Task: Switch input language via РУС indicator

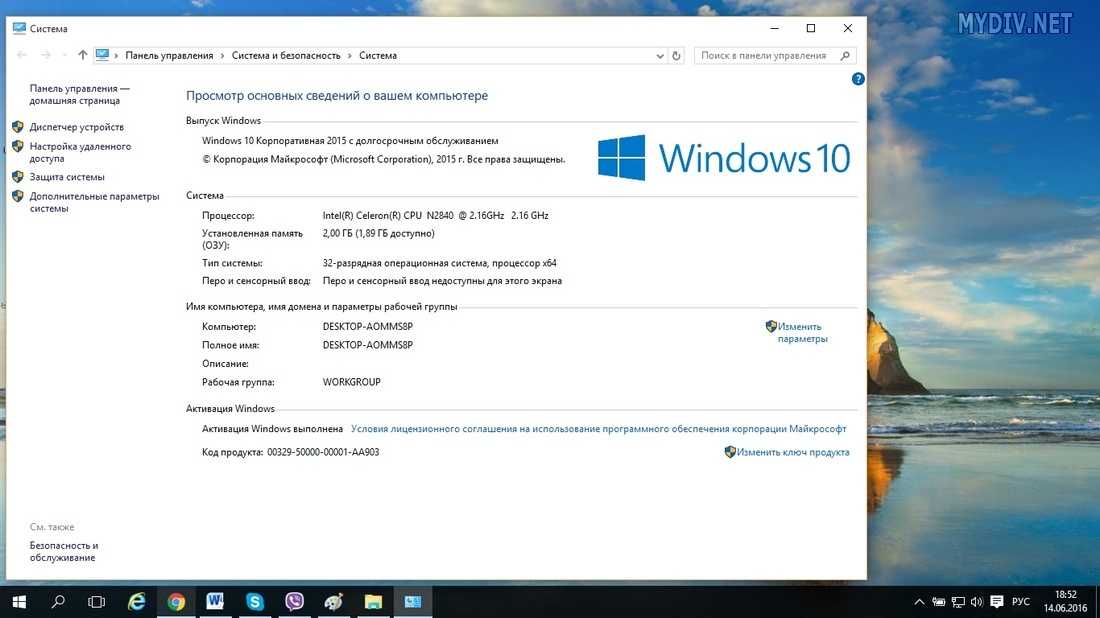Action: [x=1021, y=602]
